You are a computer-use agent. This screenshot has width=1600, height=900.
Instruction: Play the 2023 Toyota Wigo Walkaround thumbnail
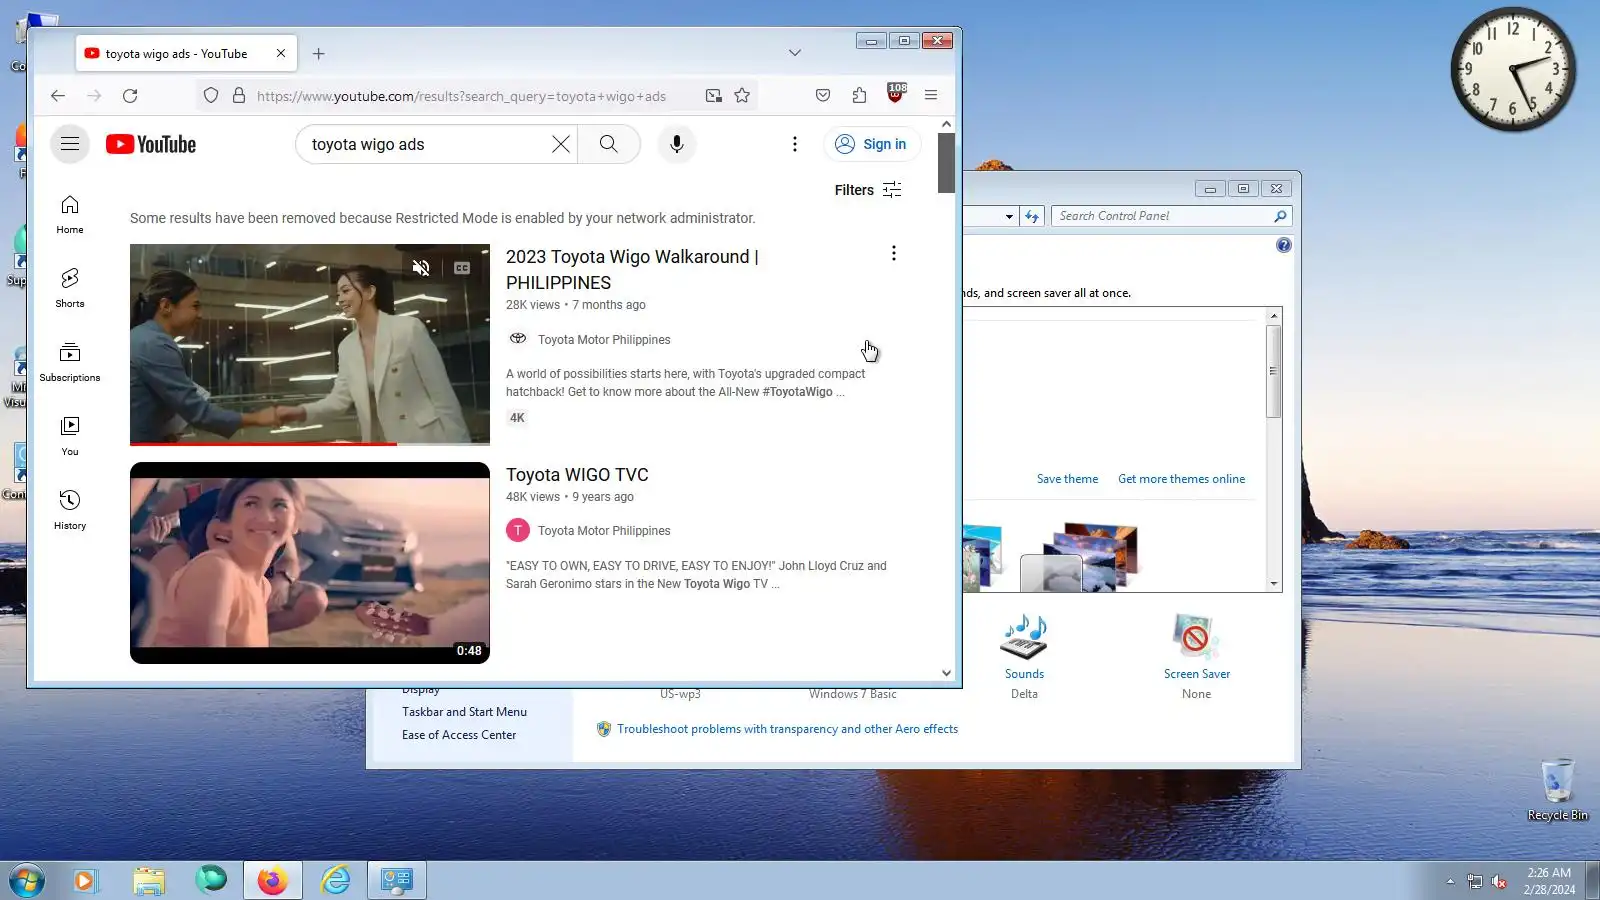coord(310,344)
